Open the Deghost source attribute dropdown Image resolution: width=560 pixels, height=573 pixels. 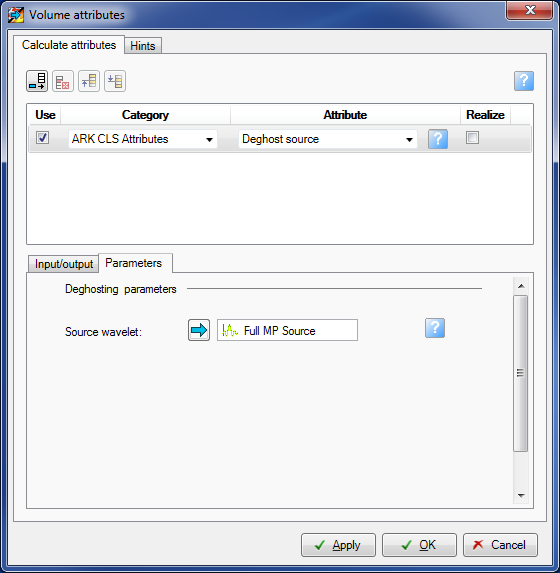[x=328, y=139]
